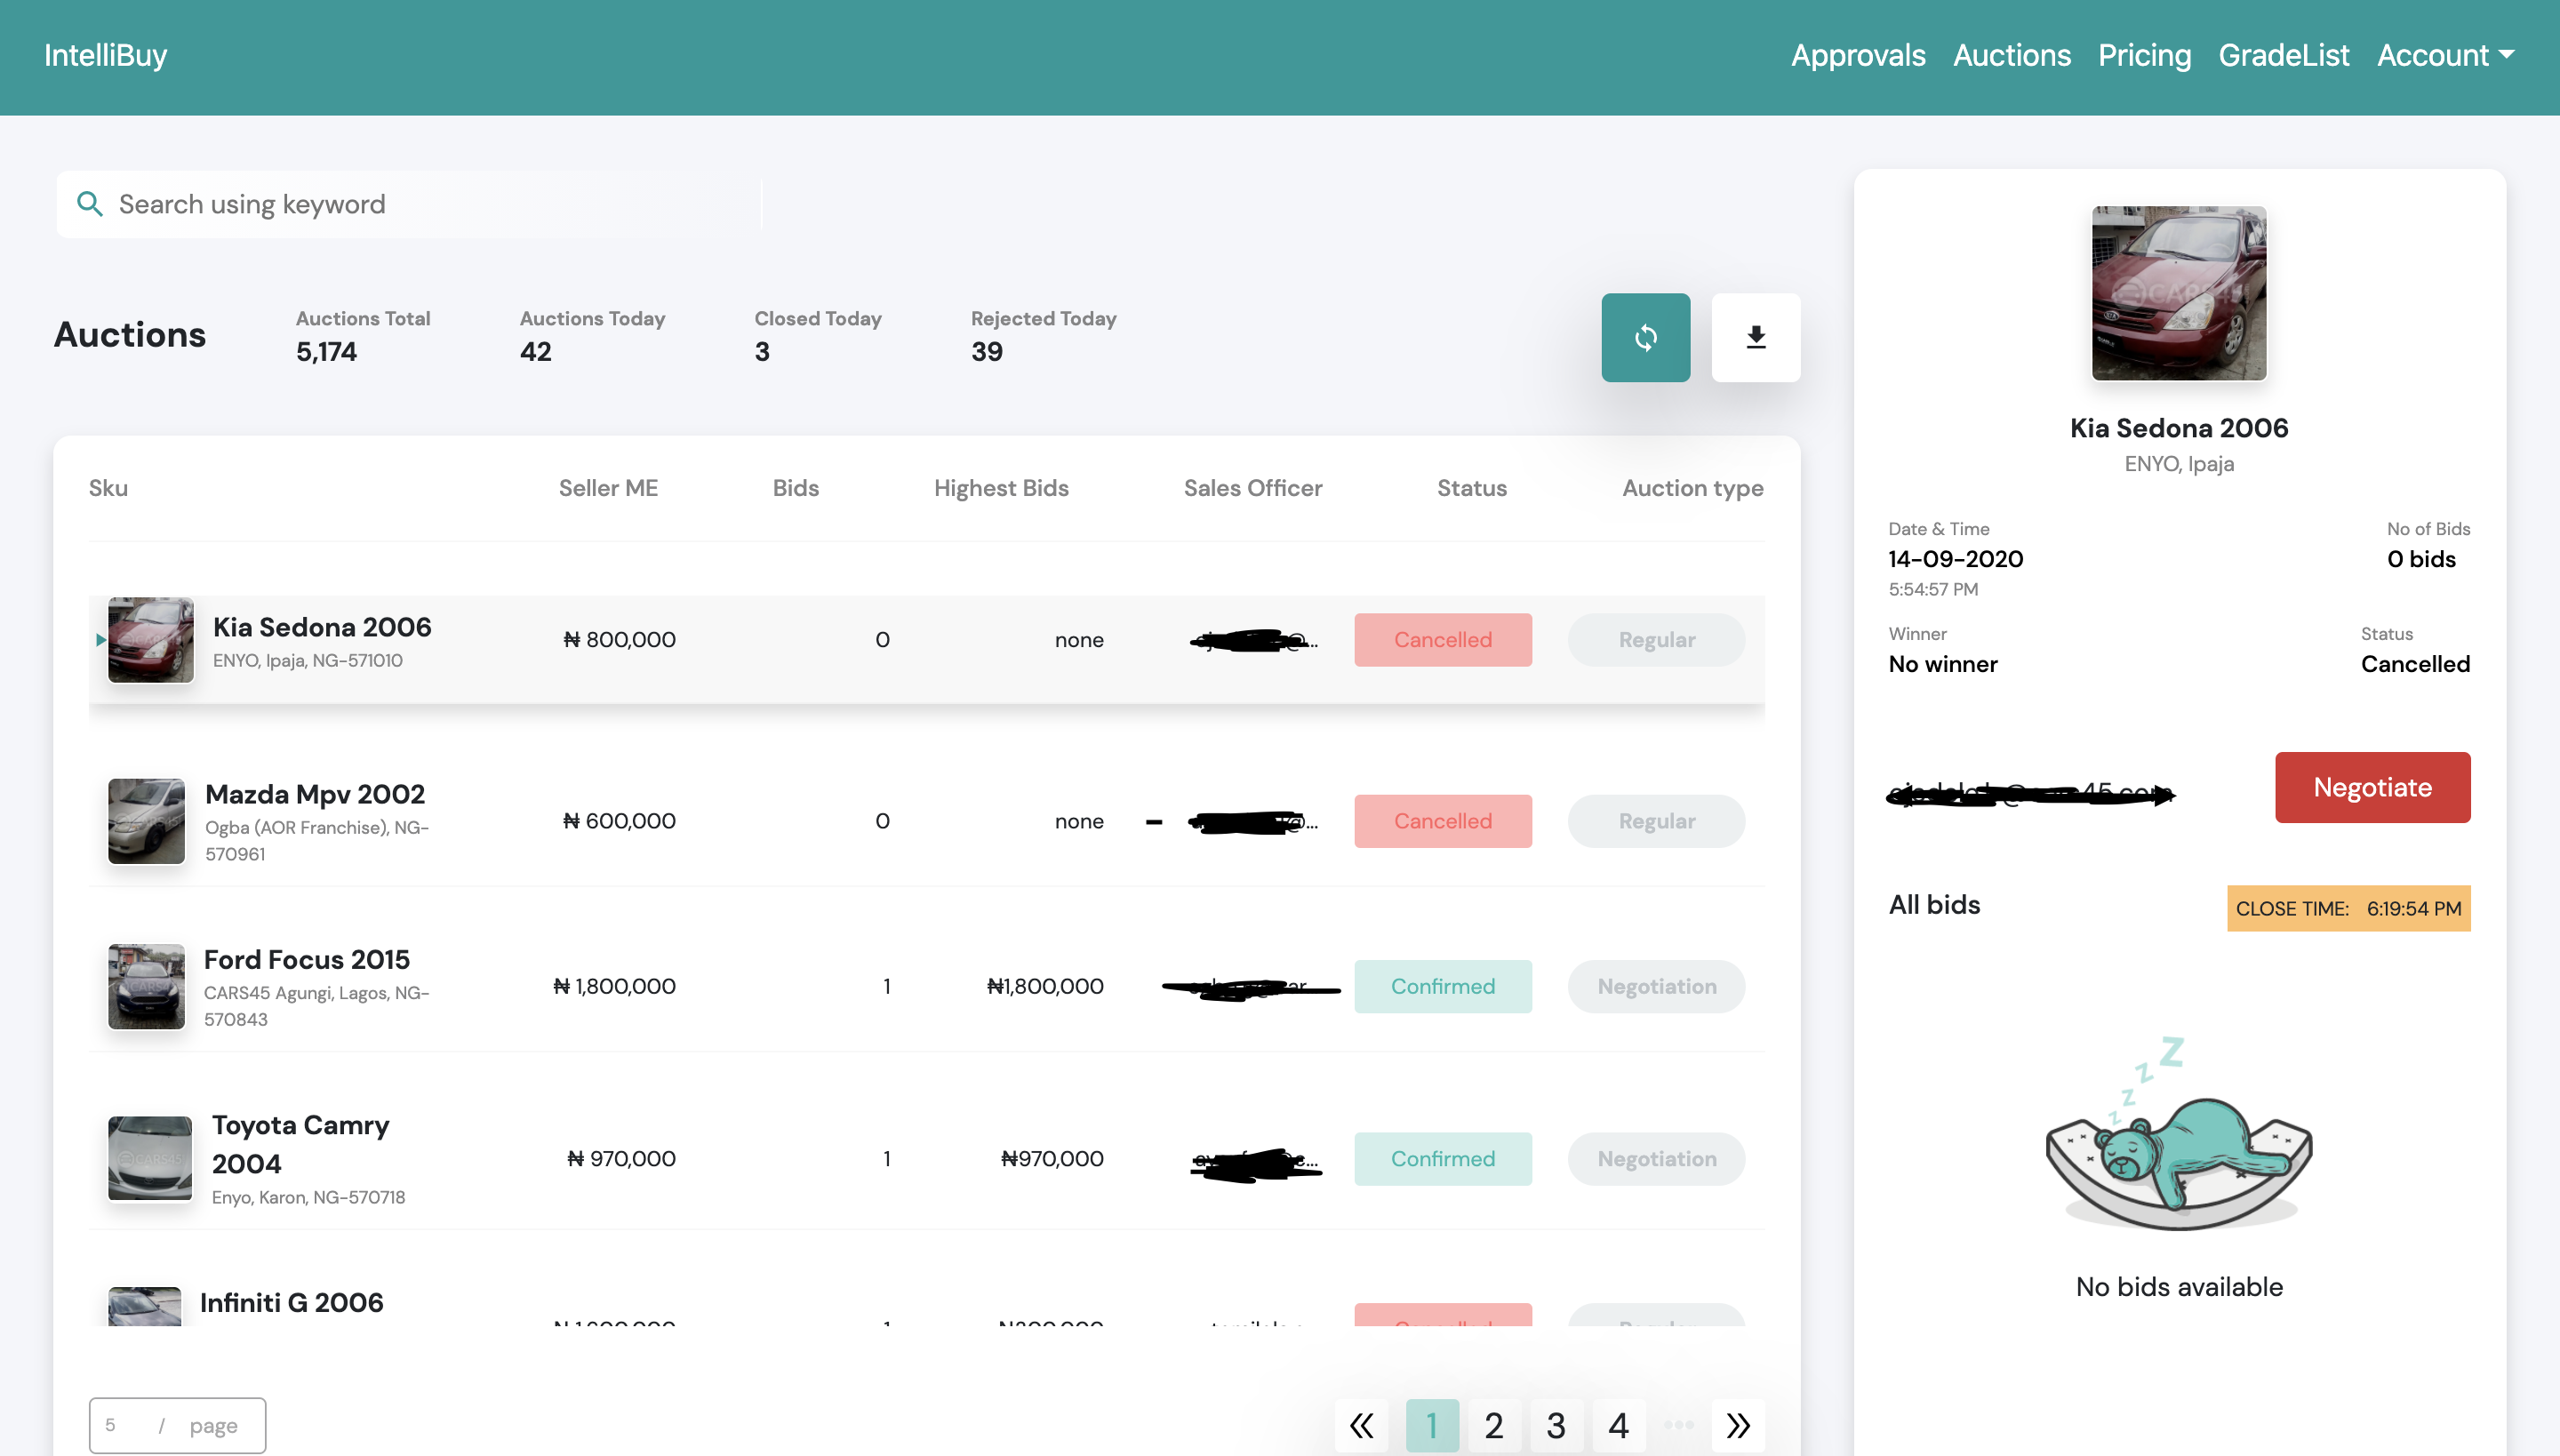
Task: Switch to the Pricing nav item
Action: click(2144, 55)
